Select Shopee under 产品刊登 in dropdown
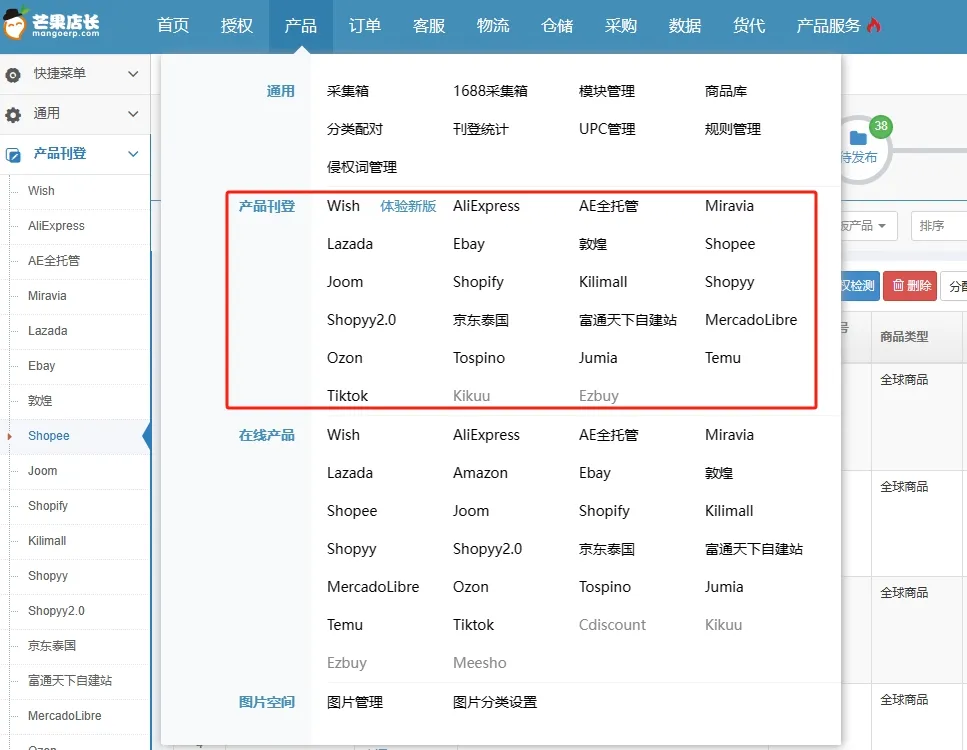Viewport: 967px width, 750px height. [730, 244]
